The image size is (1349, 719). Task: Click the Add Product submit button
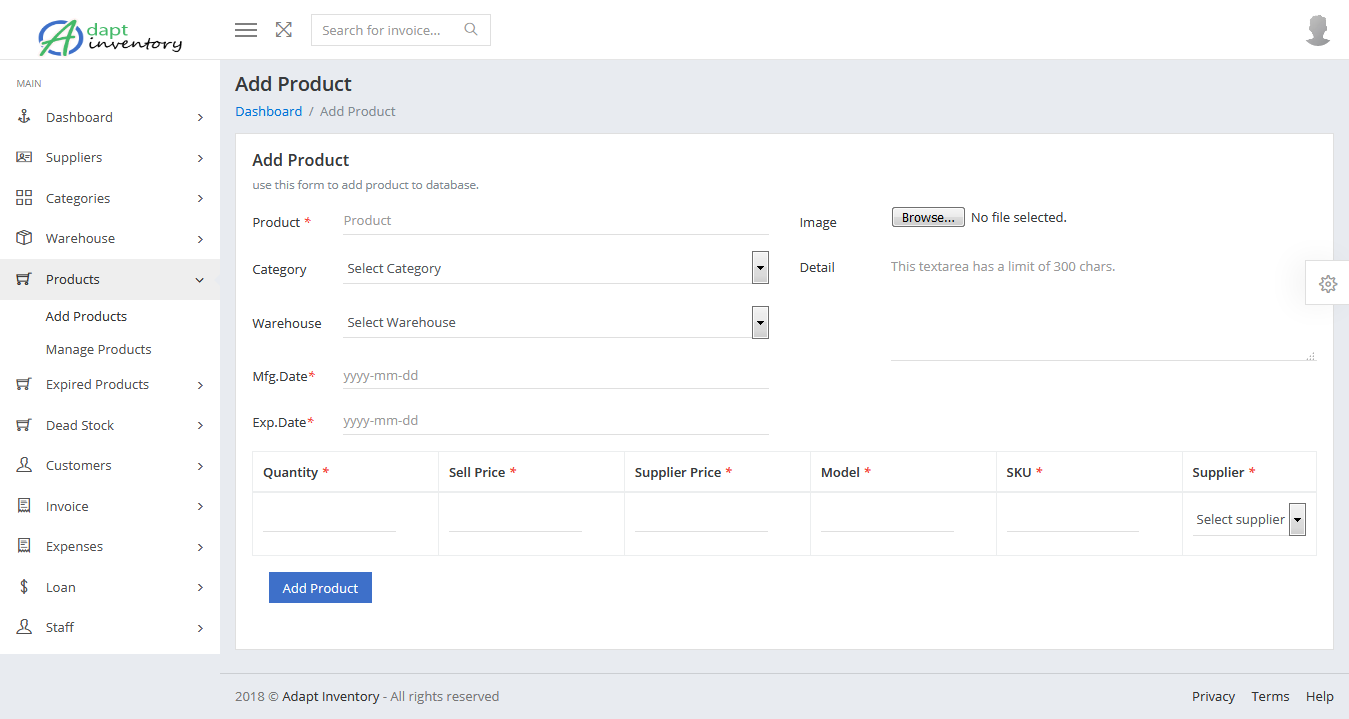(320, 587)
